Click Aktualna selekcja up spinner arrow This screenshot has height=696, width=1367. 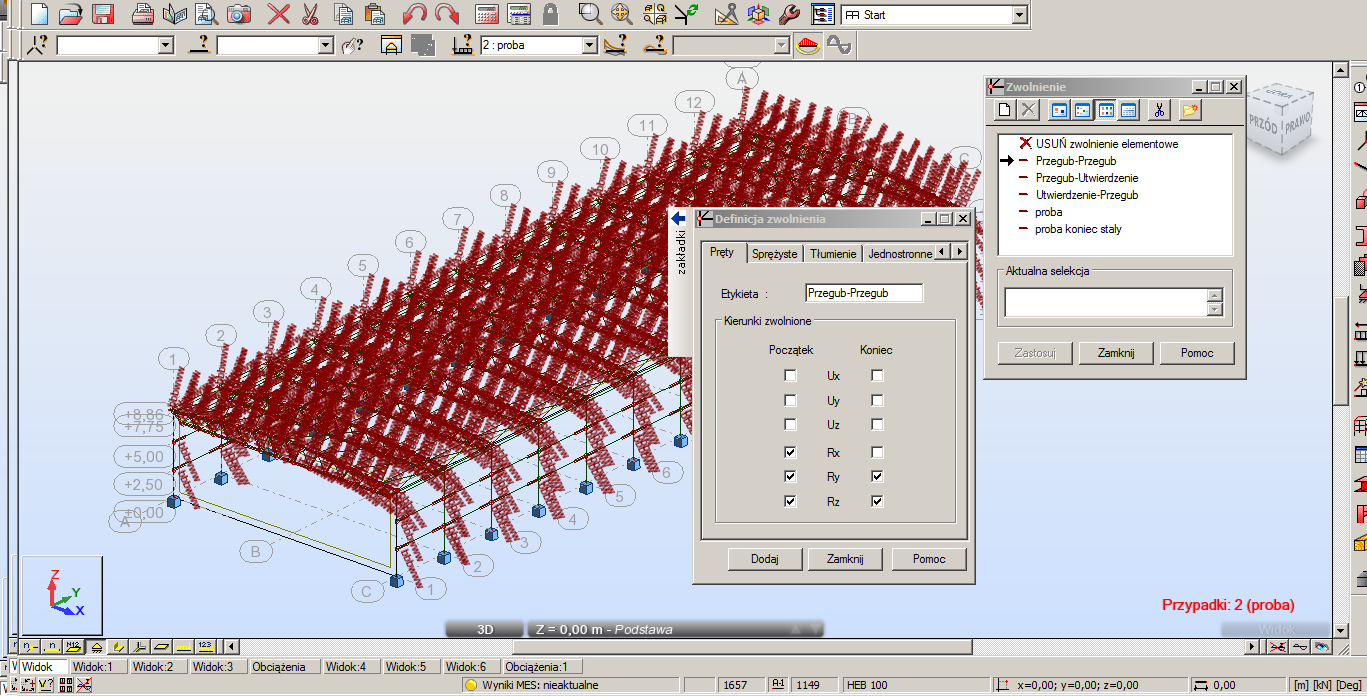[1215, 295]
